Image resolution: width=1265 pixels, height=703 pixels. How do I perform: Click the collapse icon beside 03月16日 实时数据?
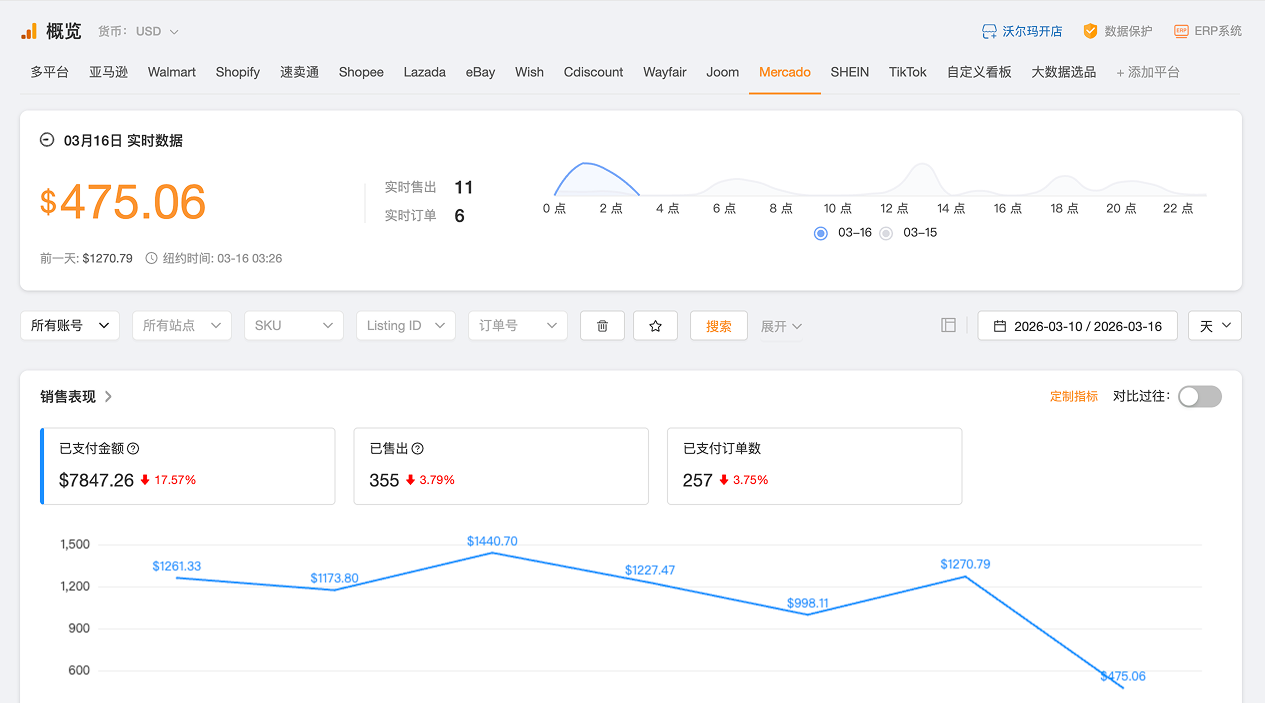(x=47, y=140)
